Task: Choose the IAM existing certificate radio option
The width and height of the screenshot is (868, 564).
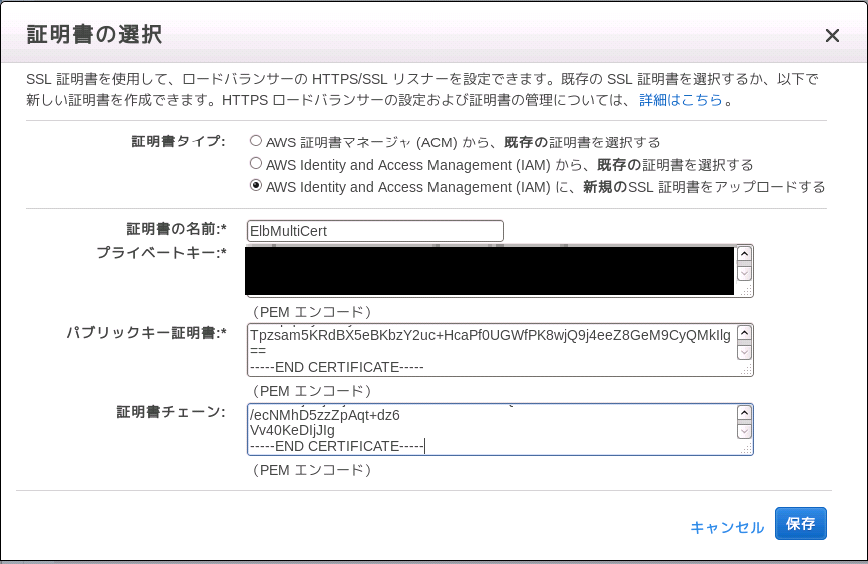Action: pos(256,163)
